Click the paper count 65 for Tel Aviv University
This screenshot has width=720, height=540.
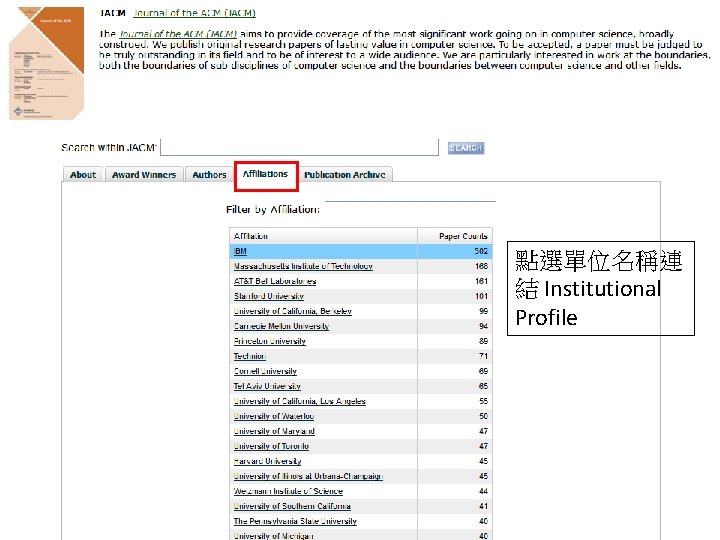pos(484,386)
